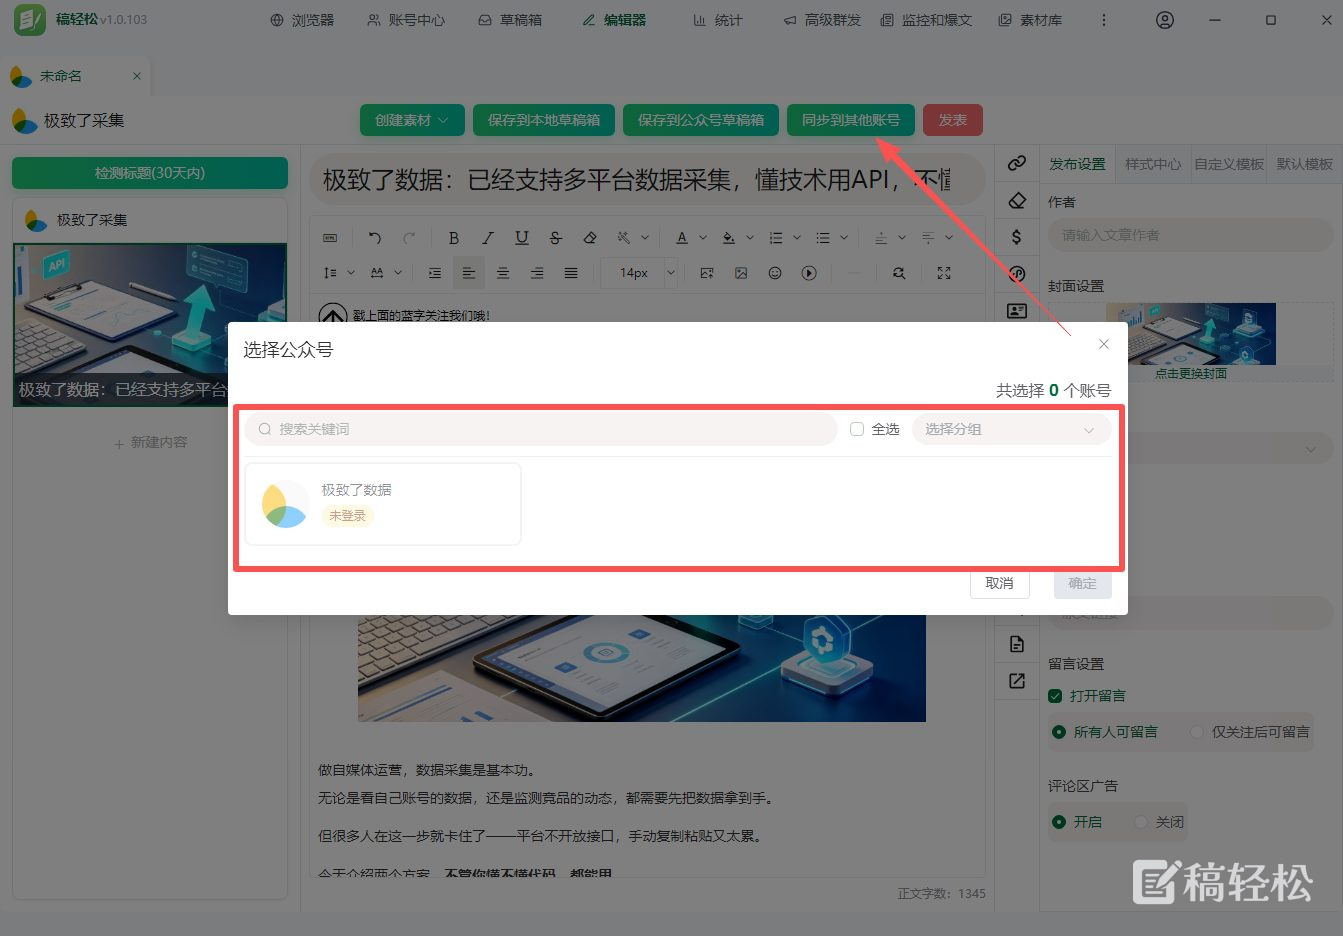Open the paragraph spacing before dropdown
This screenshot has height=936, width=1343.
[x=902, y=238]
